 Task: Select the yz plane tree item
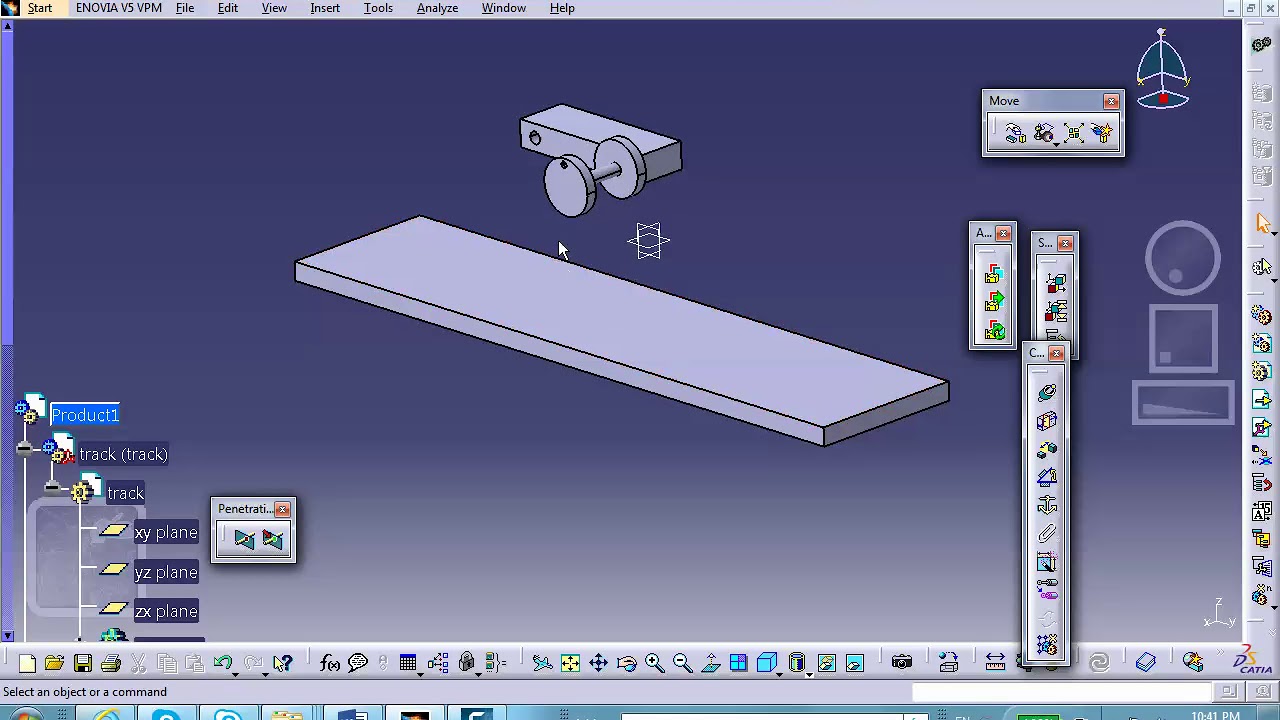166,573
